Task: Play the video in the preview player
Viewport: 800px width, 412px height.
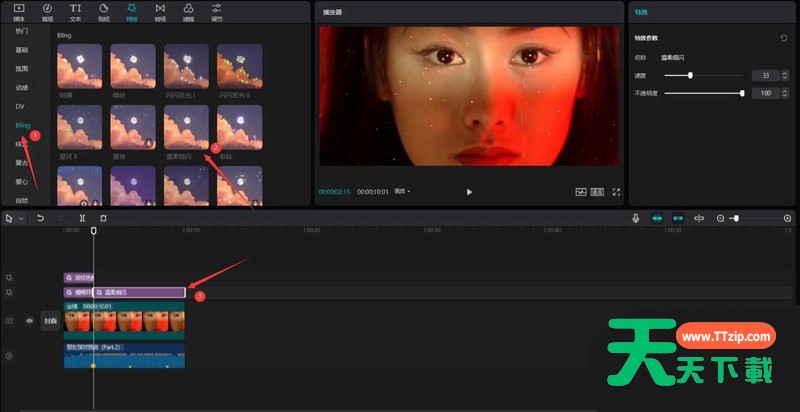Action: [469, 191]
